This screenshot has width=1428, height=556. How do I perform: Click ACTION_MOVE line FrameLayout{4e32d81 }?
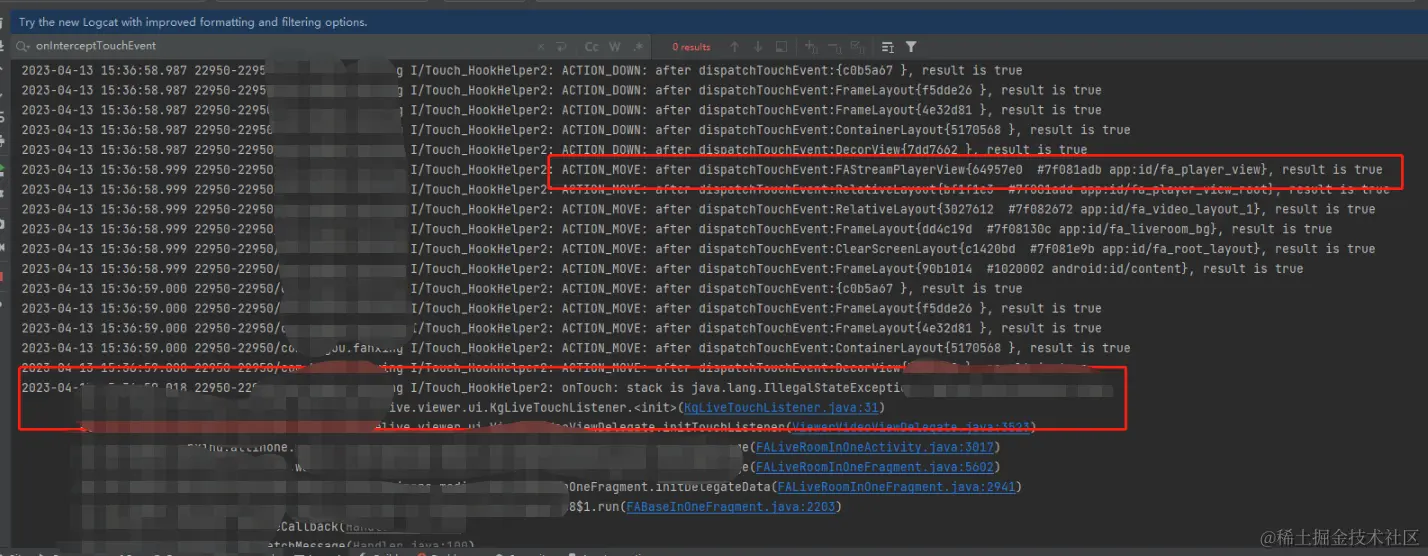click(x=561, y=328)
